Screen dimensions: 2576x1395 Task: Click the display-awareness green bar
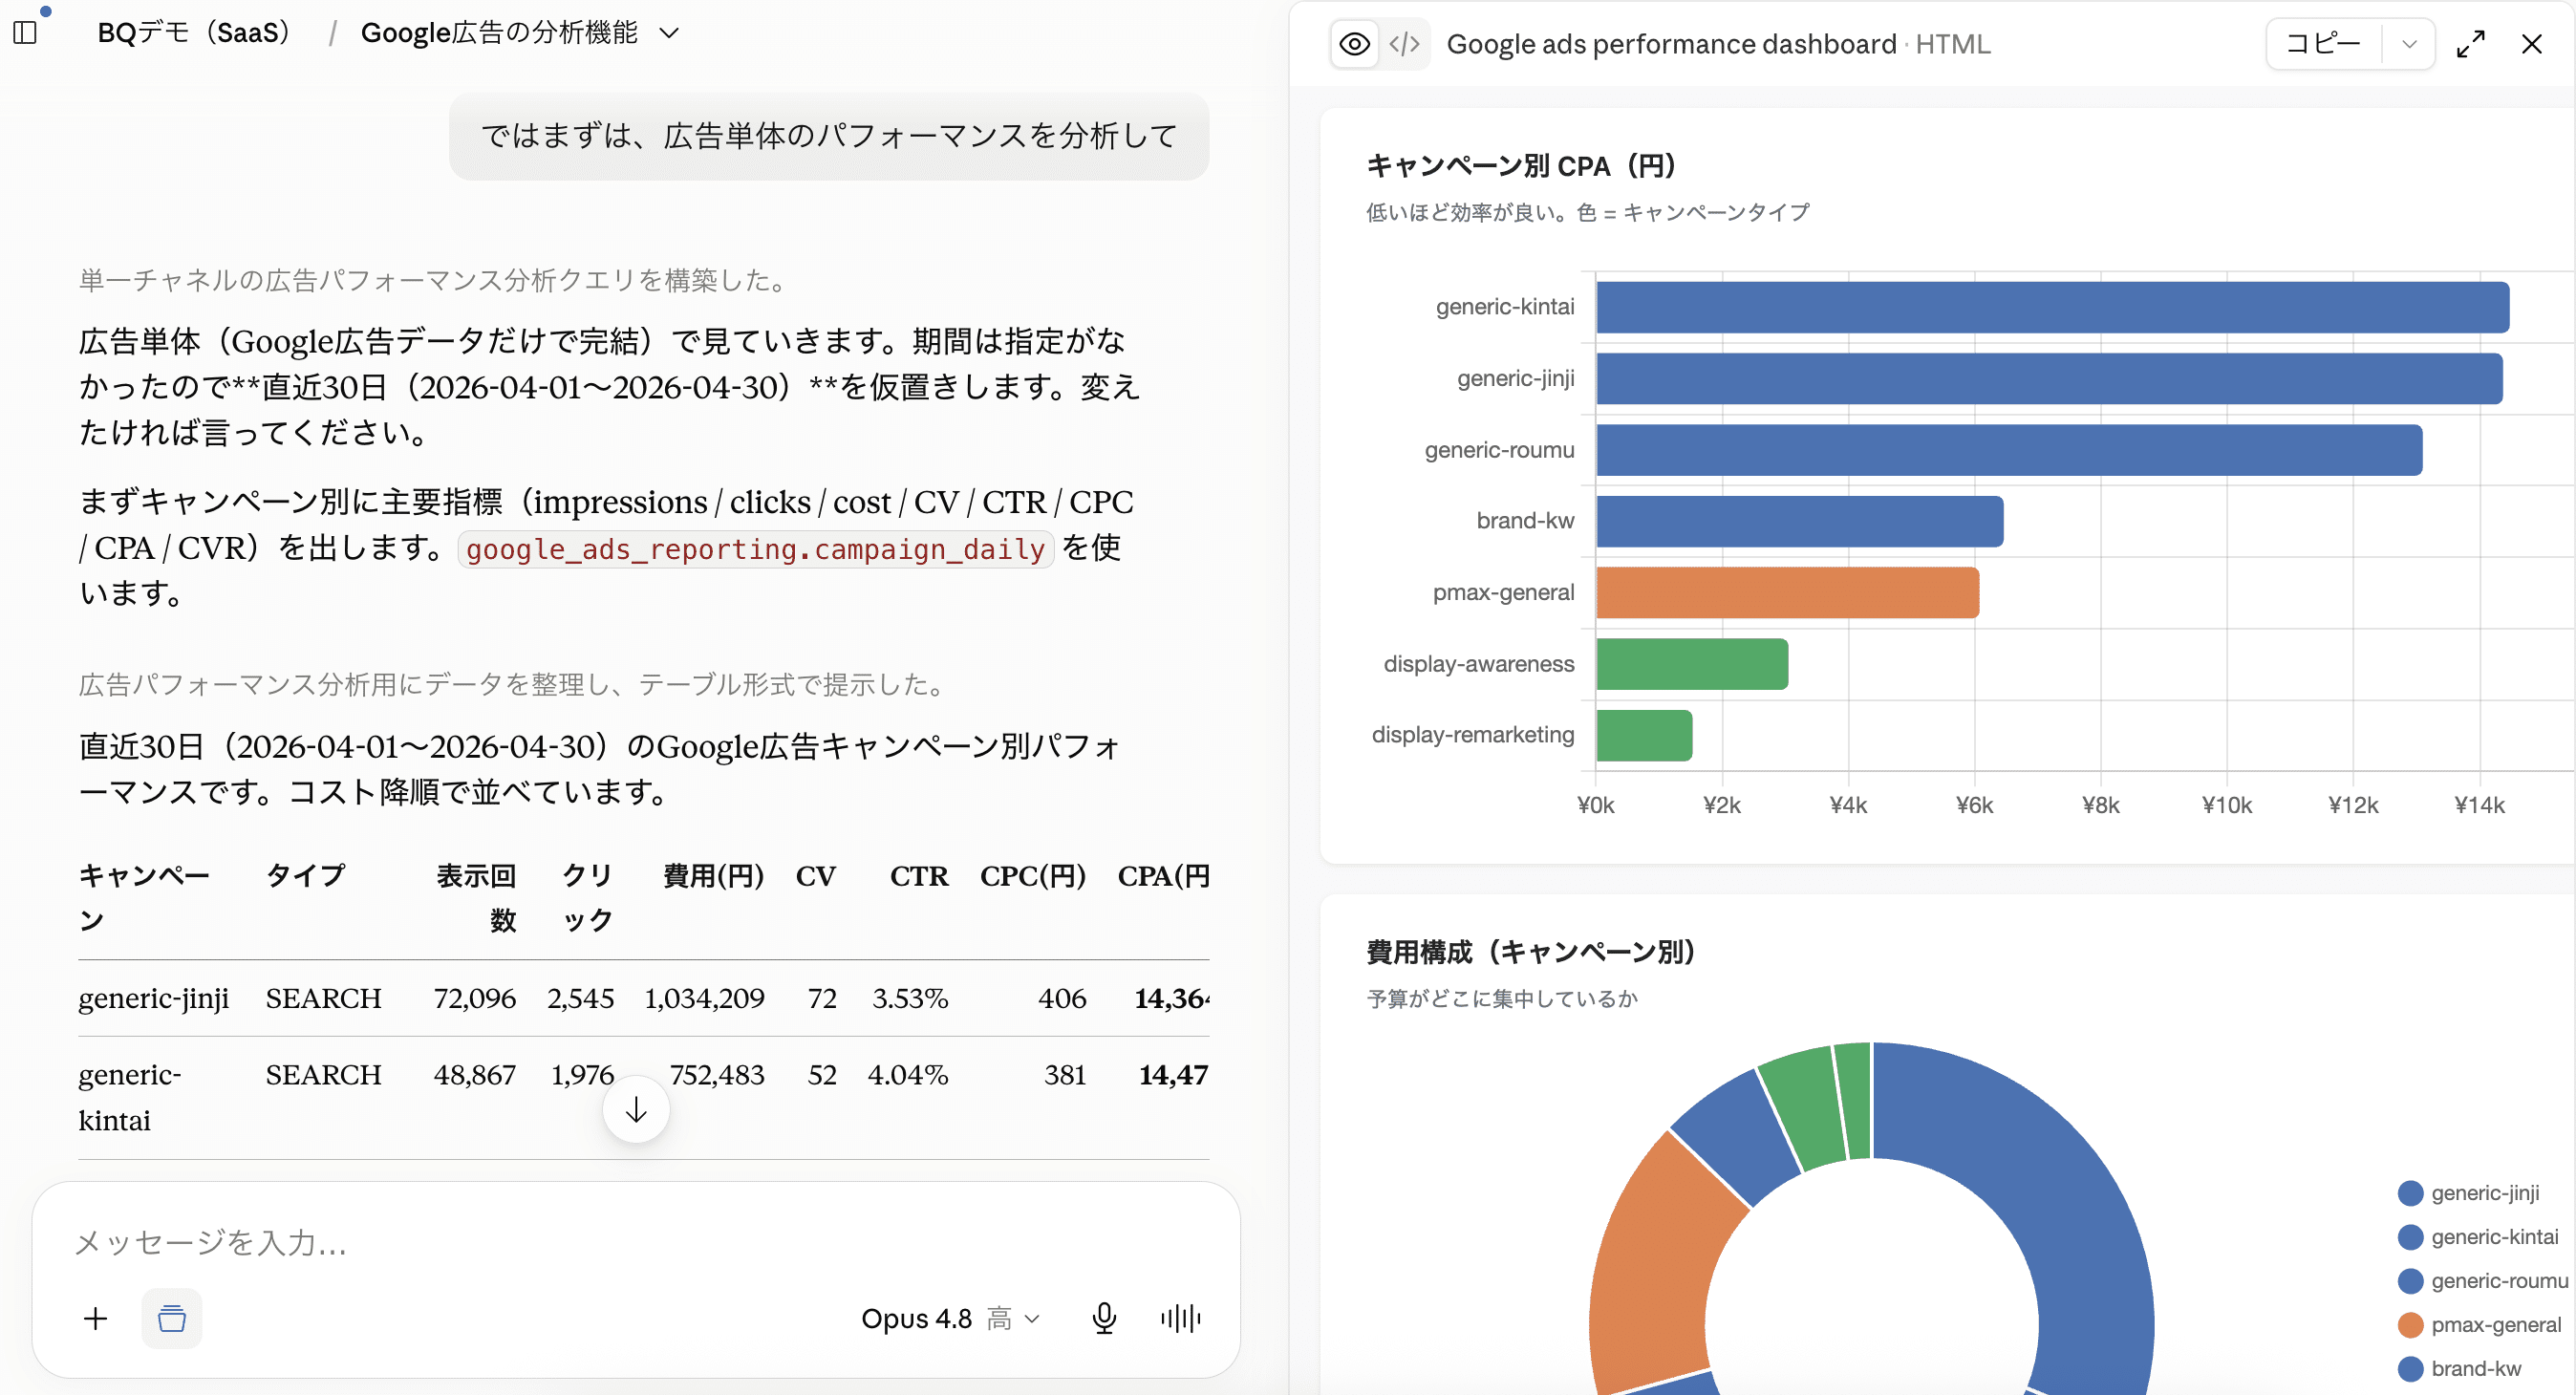1692,664
